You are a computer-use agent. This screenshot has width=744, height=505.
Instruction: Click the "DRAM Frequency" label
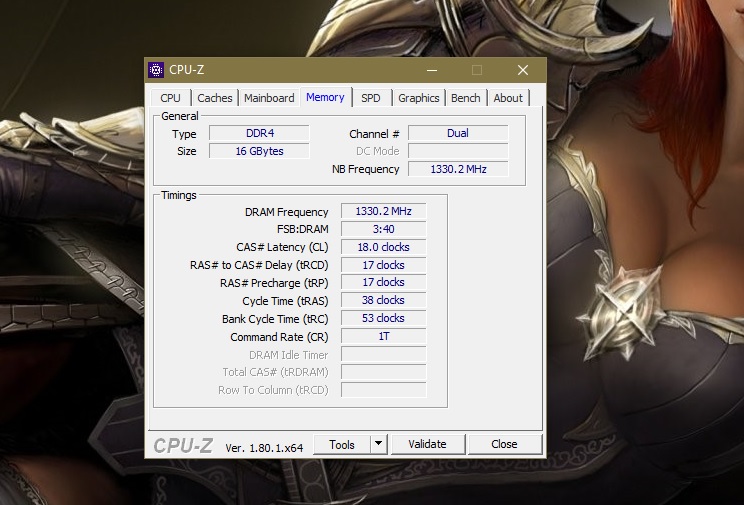pos(287,212)
